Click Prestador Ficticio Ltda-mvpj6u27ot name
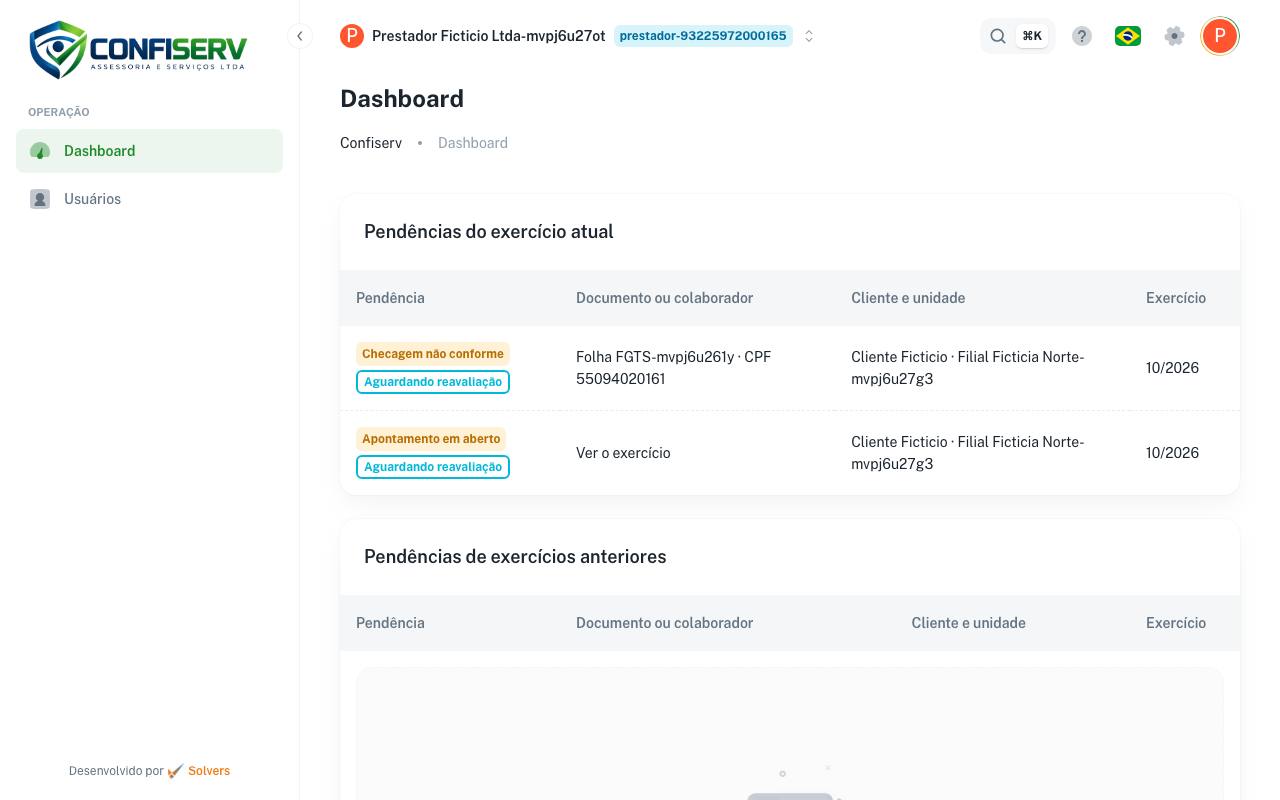Screen dimensions: 1280x800 [488, 36]
